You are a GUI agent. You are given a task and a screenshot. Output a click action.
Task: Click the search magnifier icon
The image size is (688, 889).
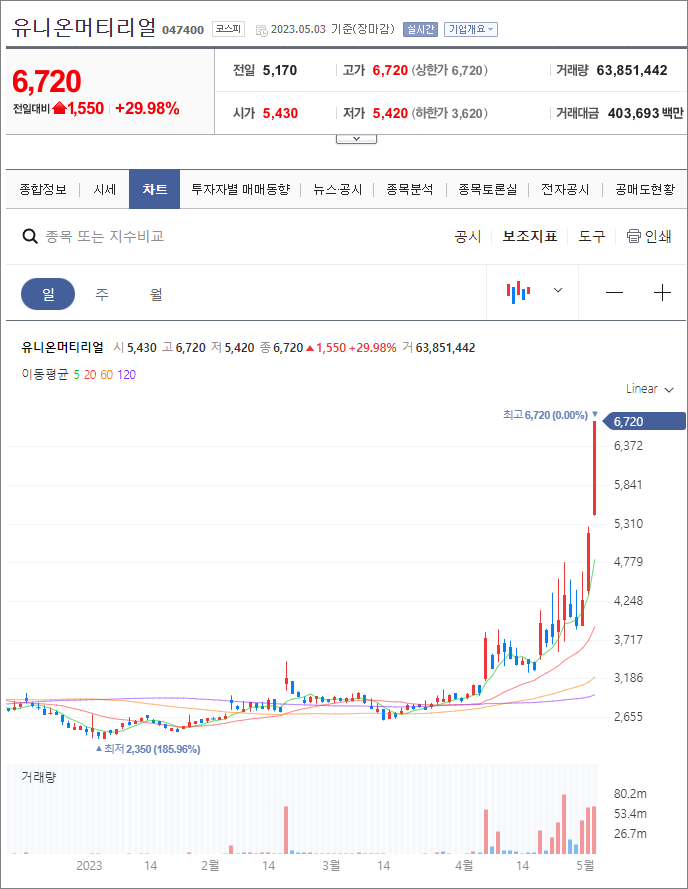click(x=29, y=236)
